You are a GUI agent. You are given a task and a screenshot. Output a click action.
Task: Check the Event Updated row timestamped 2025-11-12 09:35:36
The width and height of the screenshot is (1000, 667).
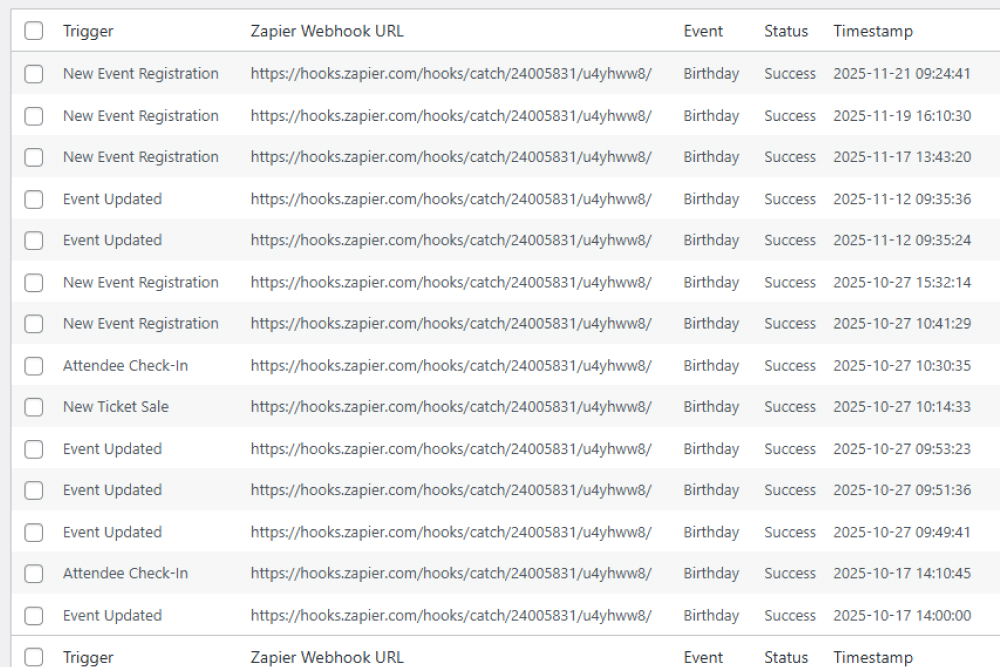(x=33, y=198)
